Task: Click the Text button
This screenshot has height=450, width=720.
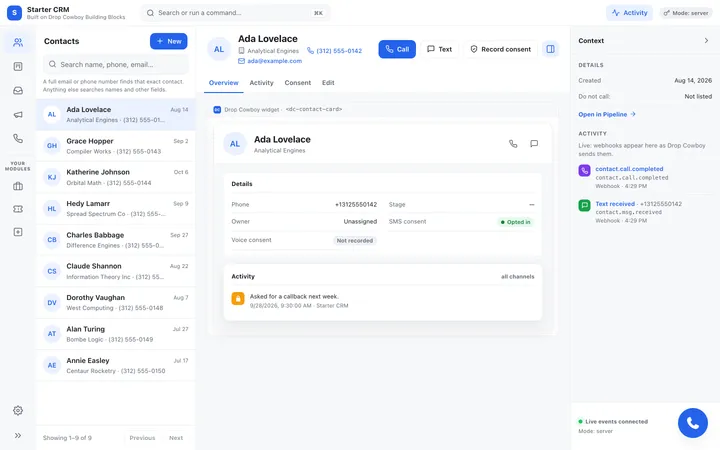Action: pyautogui.click(x=439, y=49)
